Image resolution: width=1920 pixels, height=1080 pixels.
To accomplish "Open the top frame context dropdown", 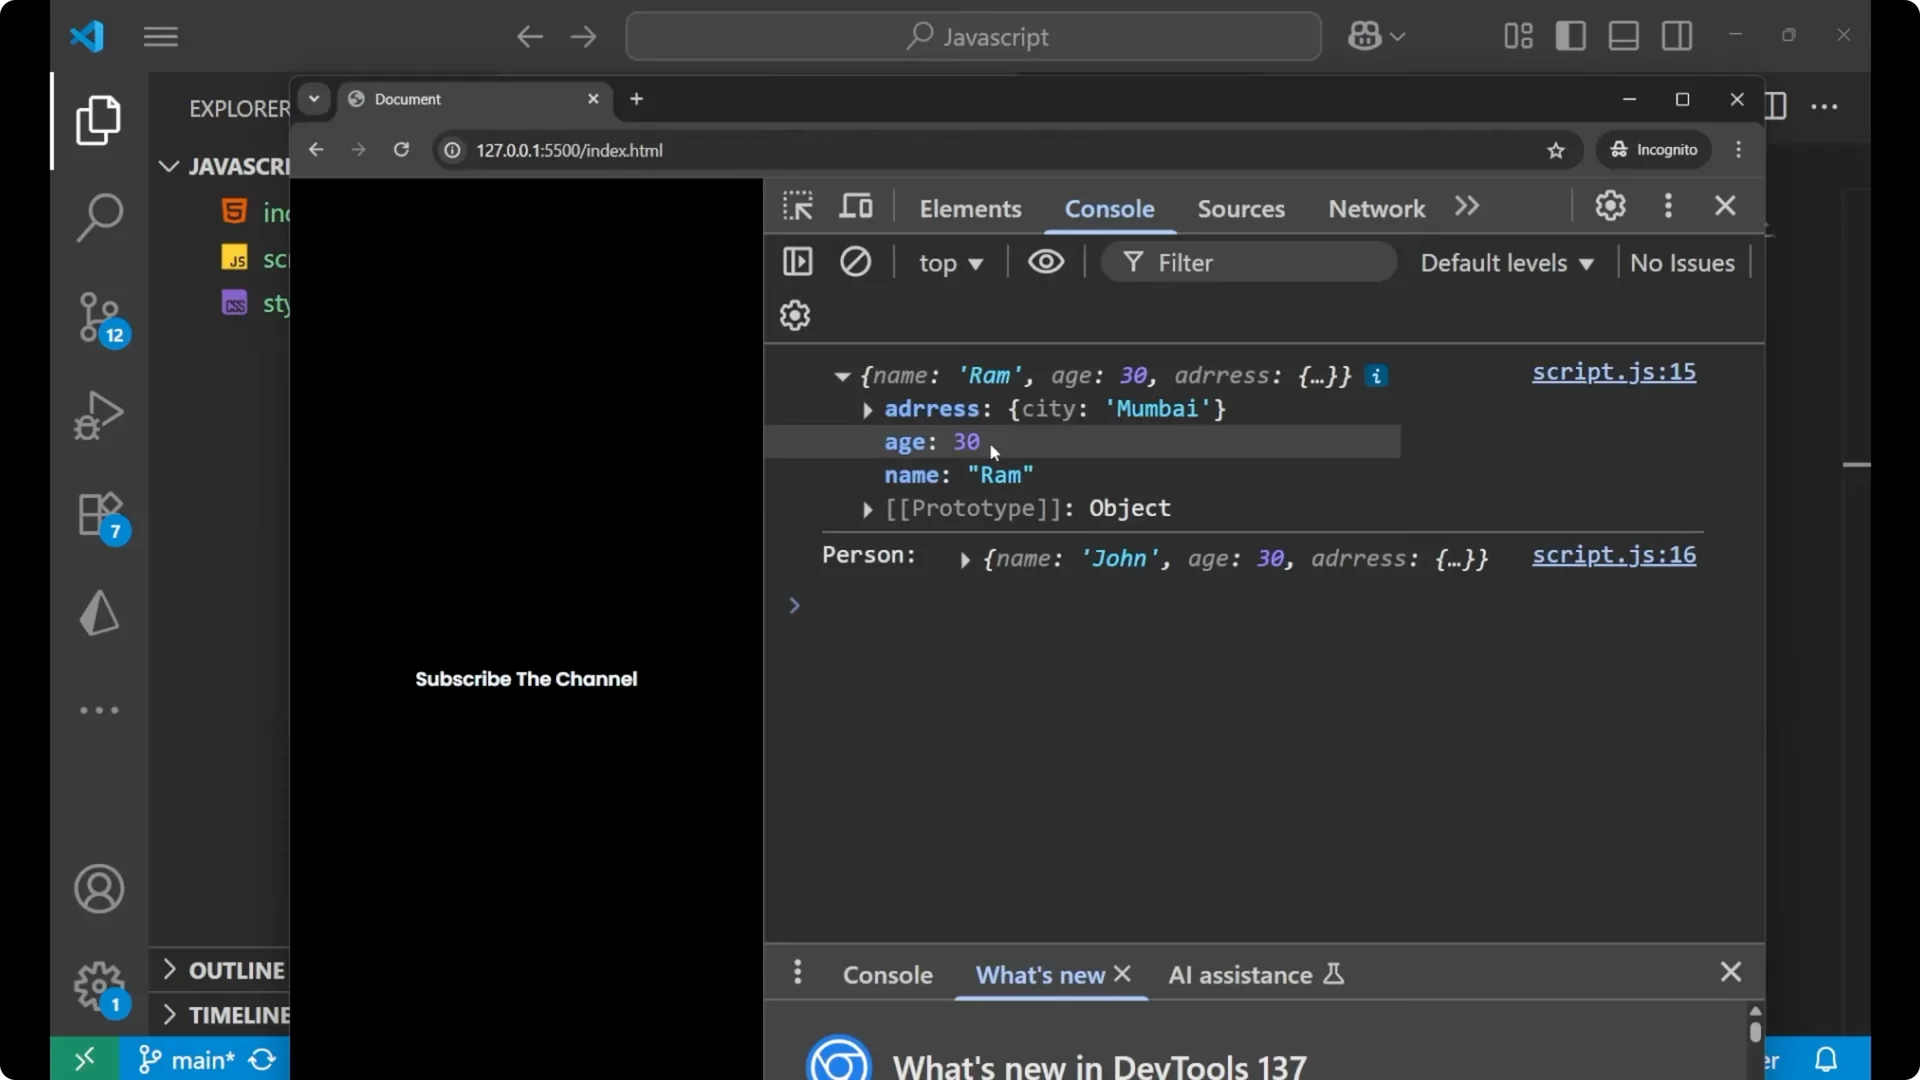I will (x=951, y=263).
